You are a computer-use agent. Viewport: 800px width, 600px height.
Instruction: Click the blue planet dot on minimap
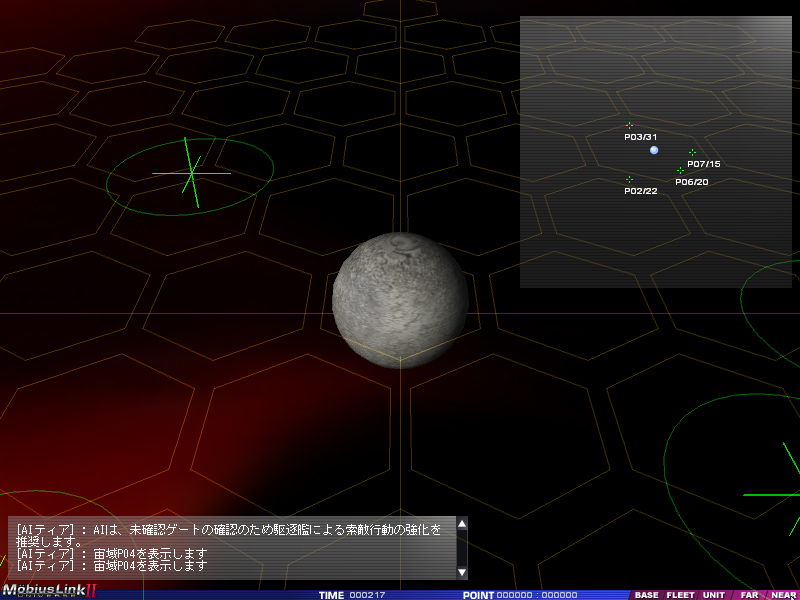coord(654,150)
